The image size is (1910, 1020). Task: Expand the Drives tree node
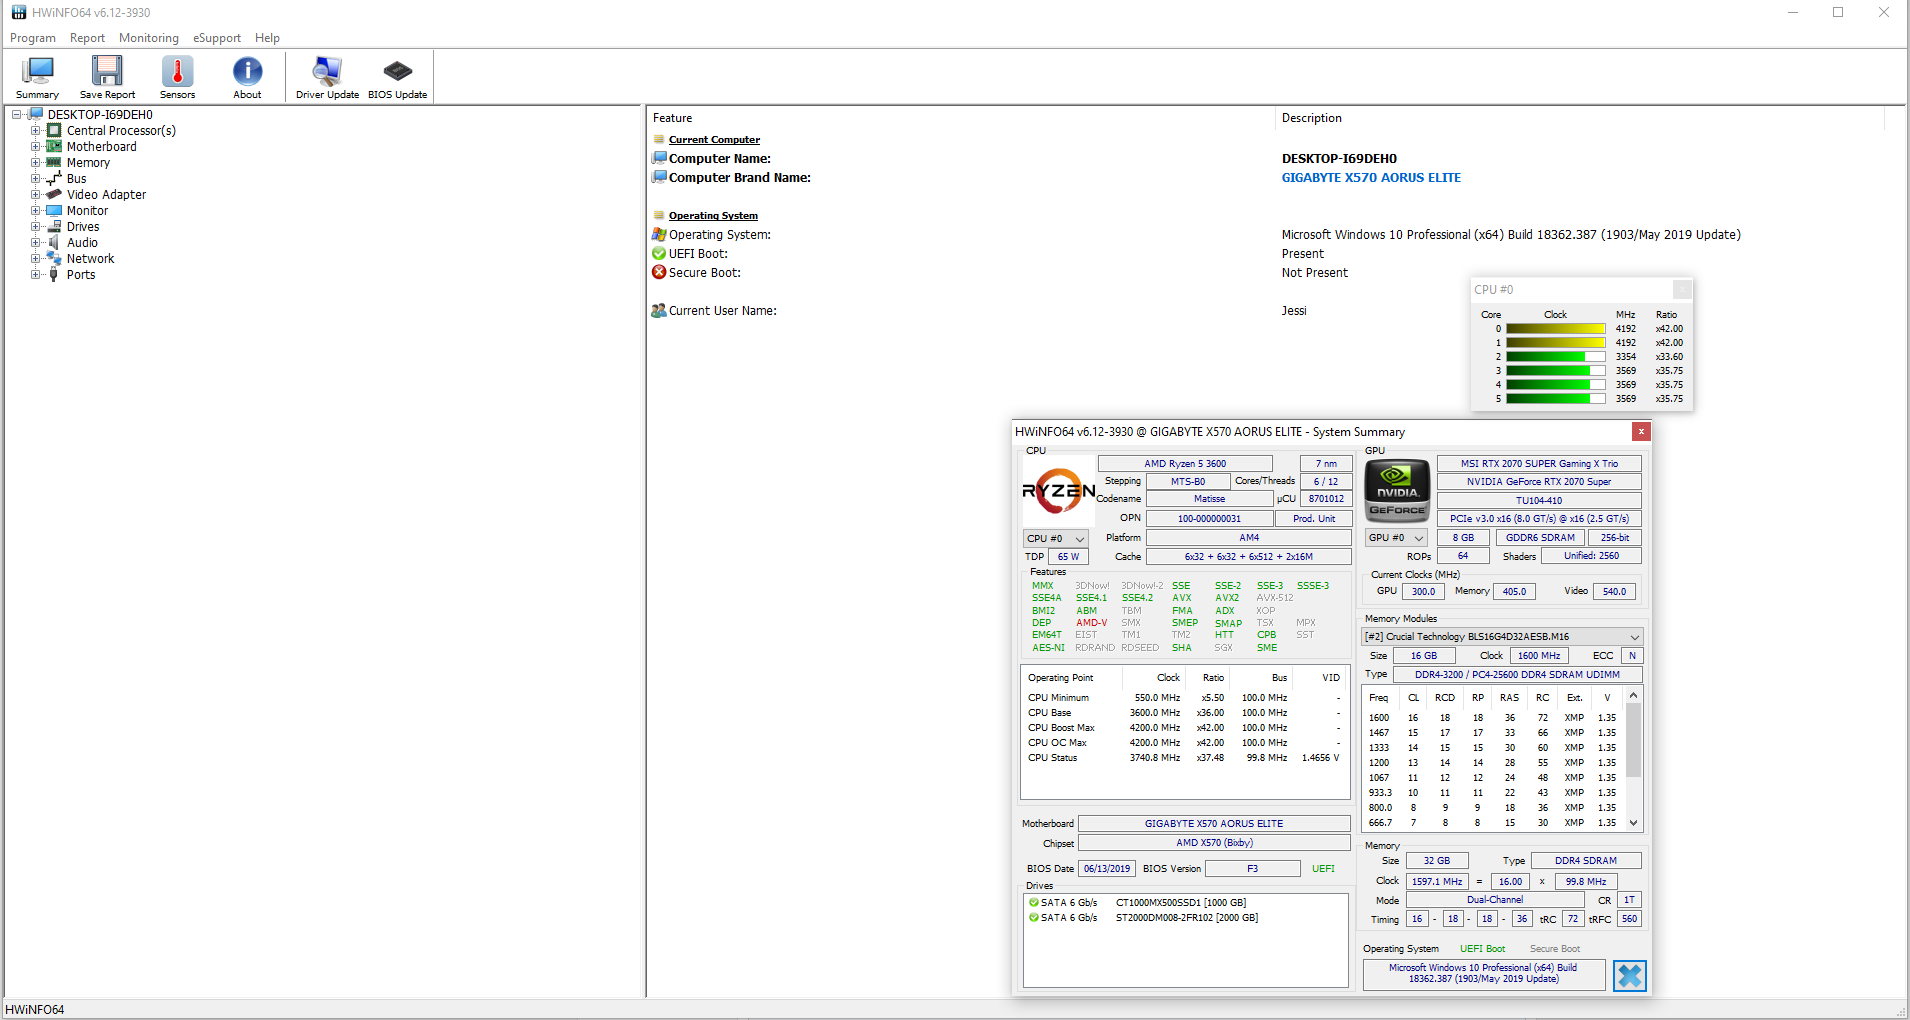[35, 227]
